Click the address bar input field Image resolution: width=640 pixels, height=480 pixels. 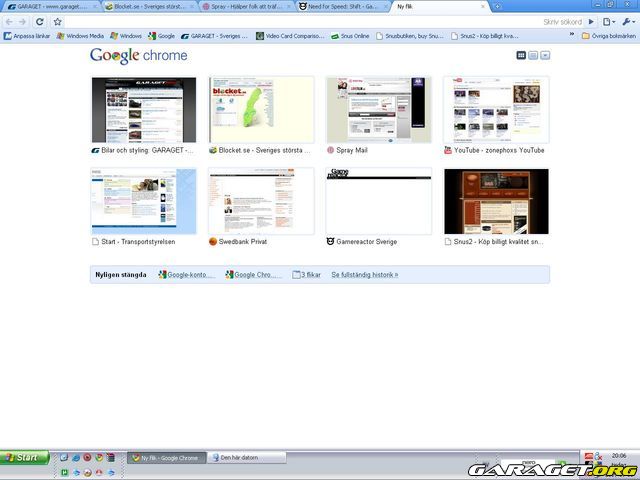300,21
